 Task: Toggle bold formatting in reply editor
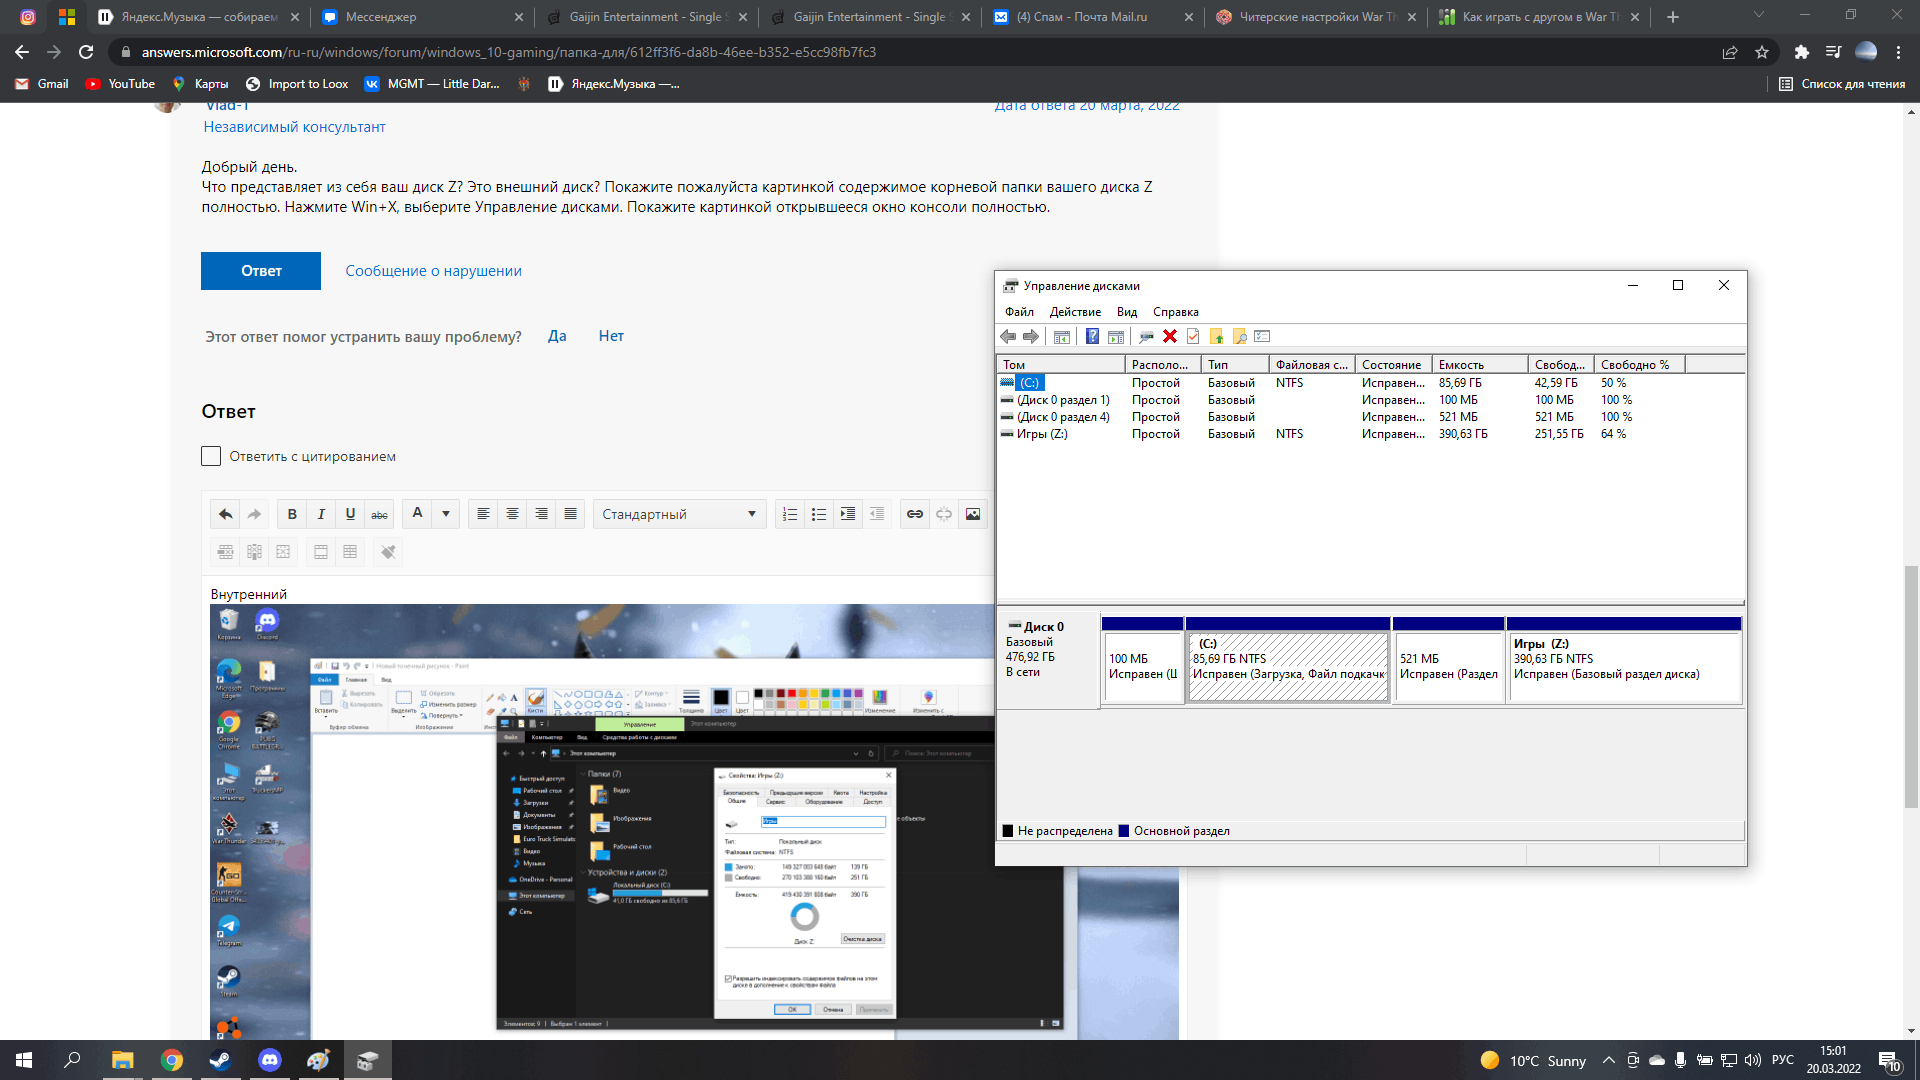coord(292,514)
